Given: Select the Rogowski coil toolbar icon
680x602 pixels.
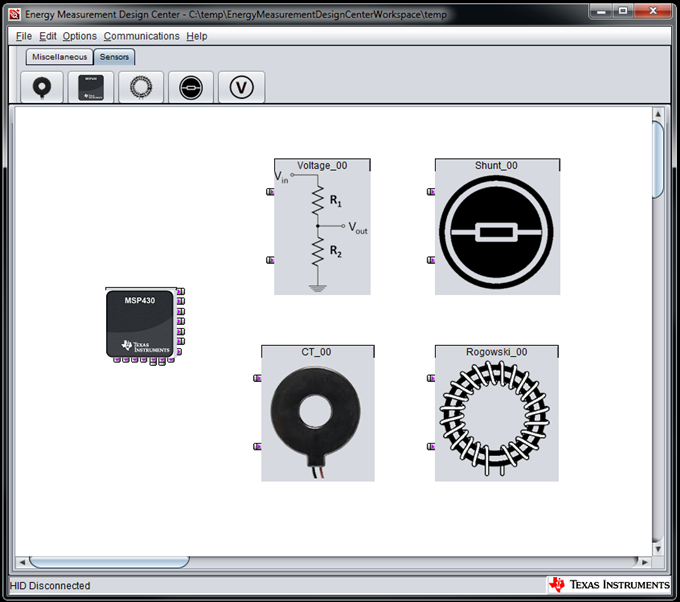Looking at the screenshot, I should [x=141, y=88].
